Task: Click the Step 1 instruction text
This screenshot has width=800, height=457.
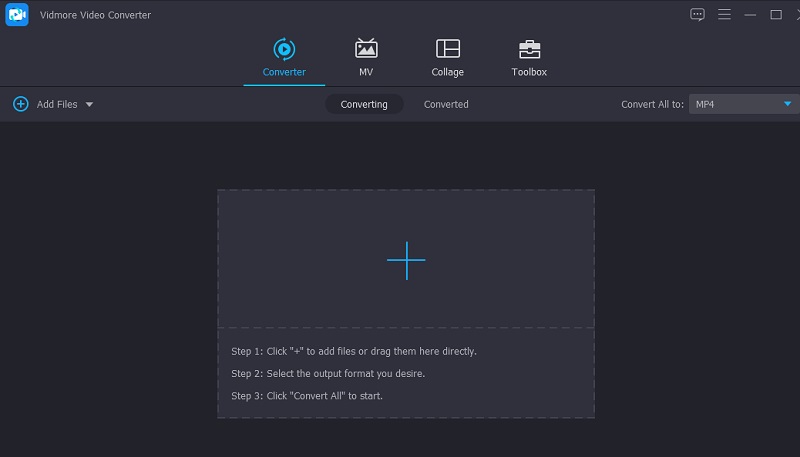Action: [354, 352]
